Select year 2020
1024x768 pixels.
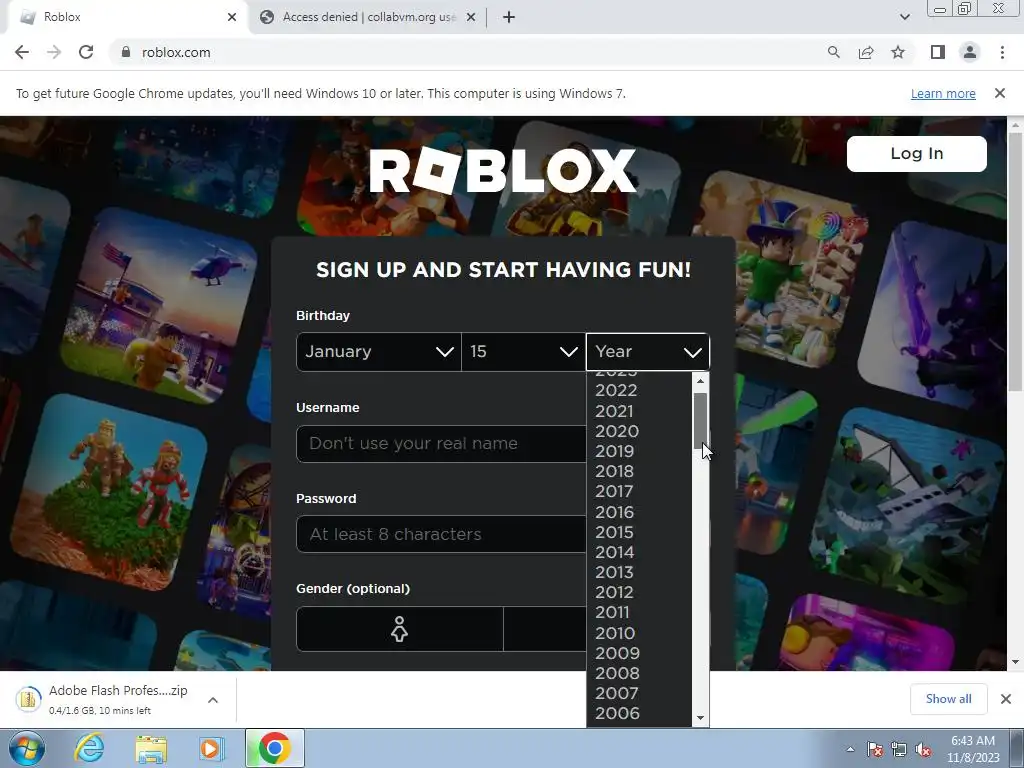616,432
